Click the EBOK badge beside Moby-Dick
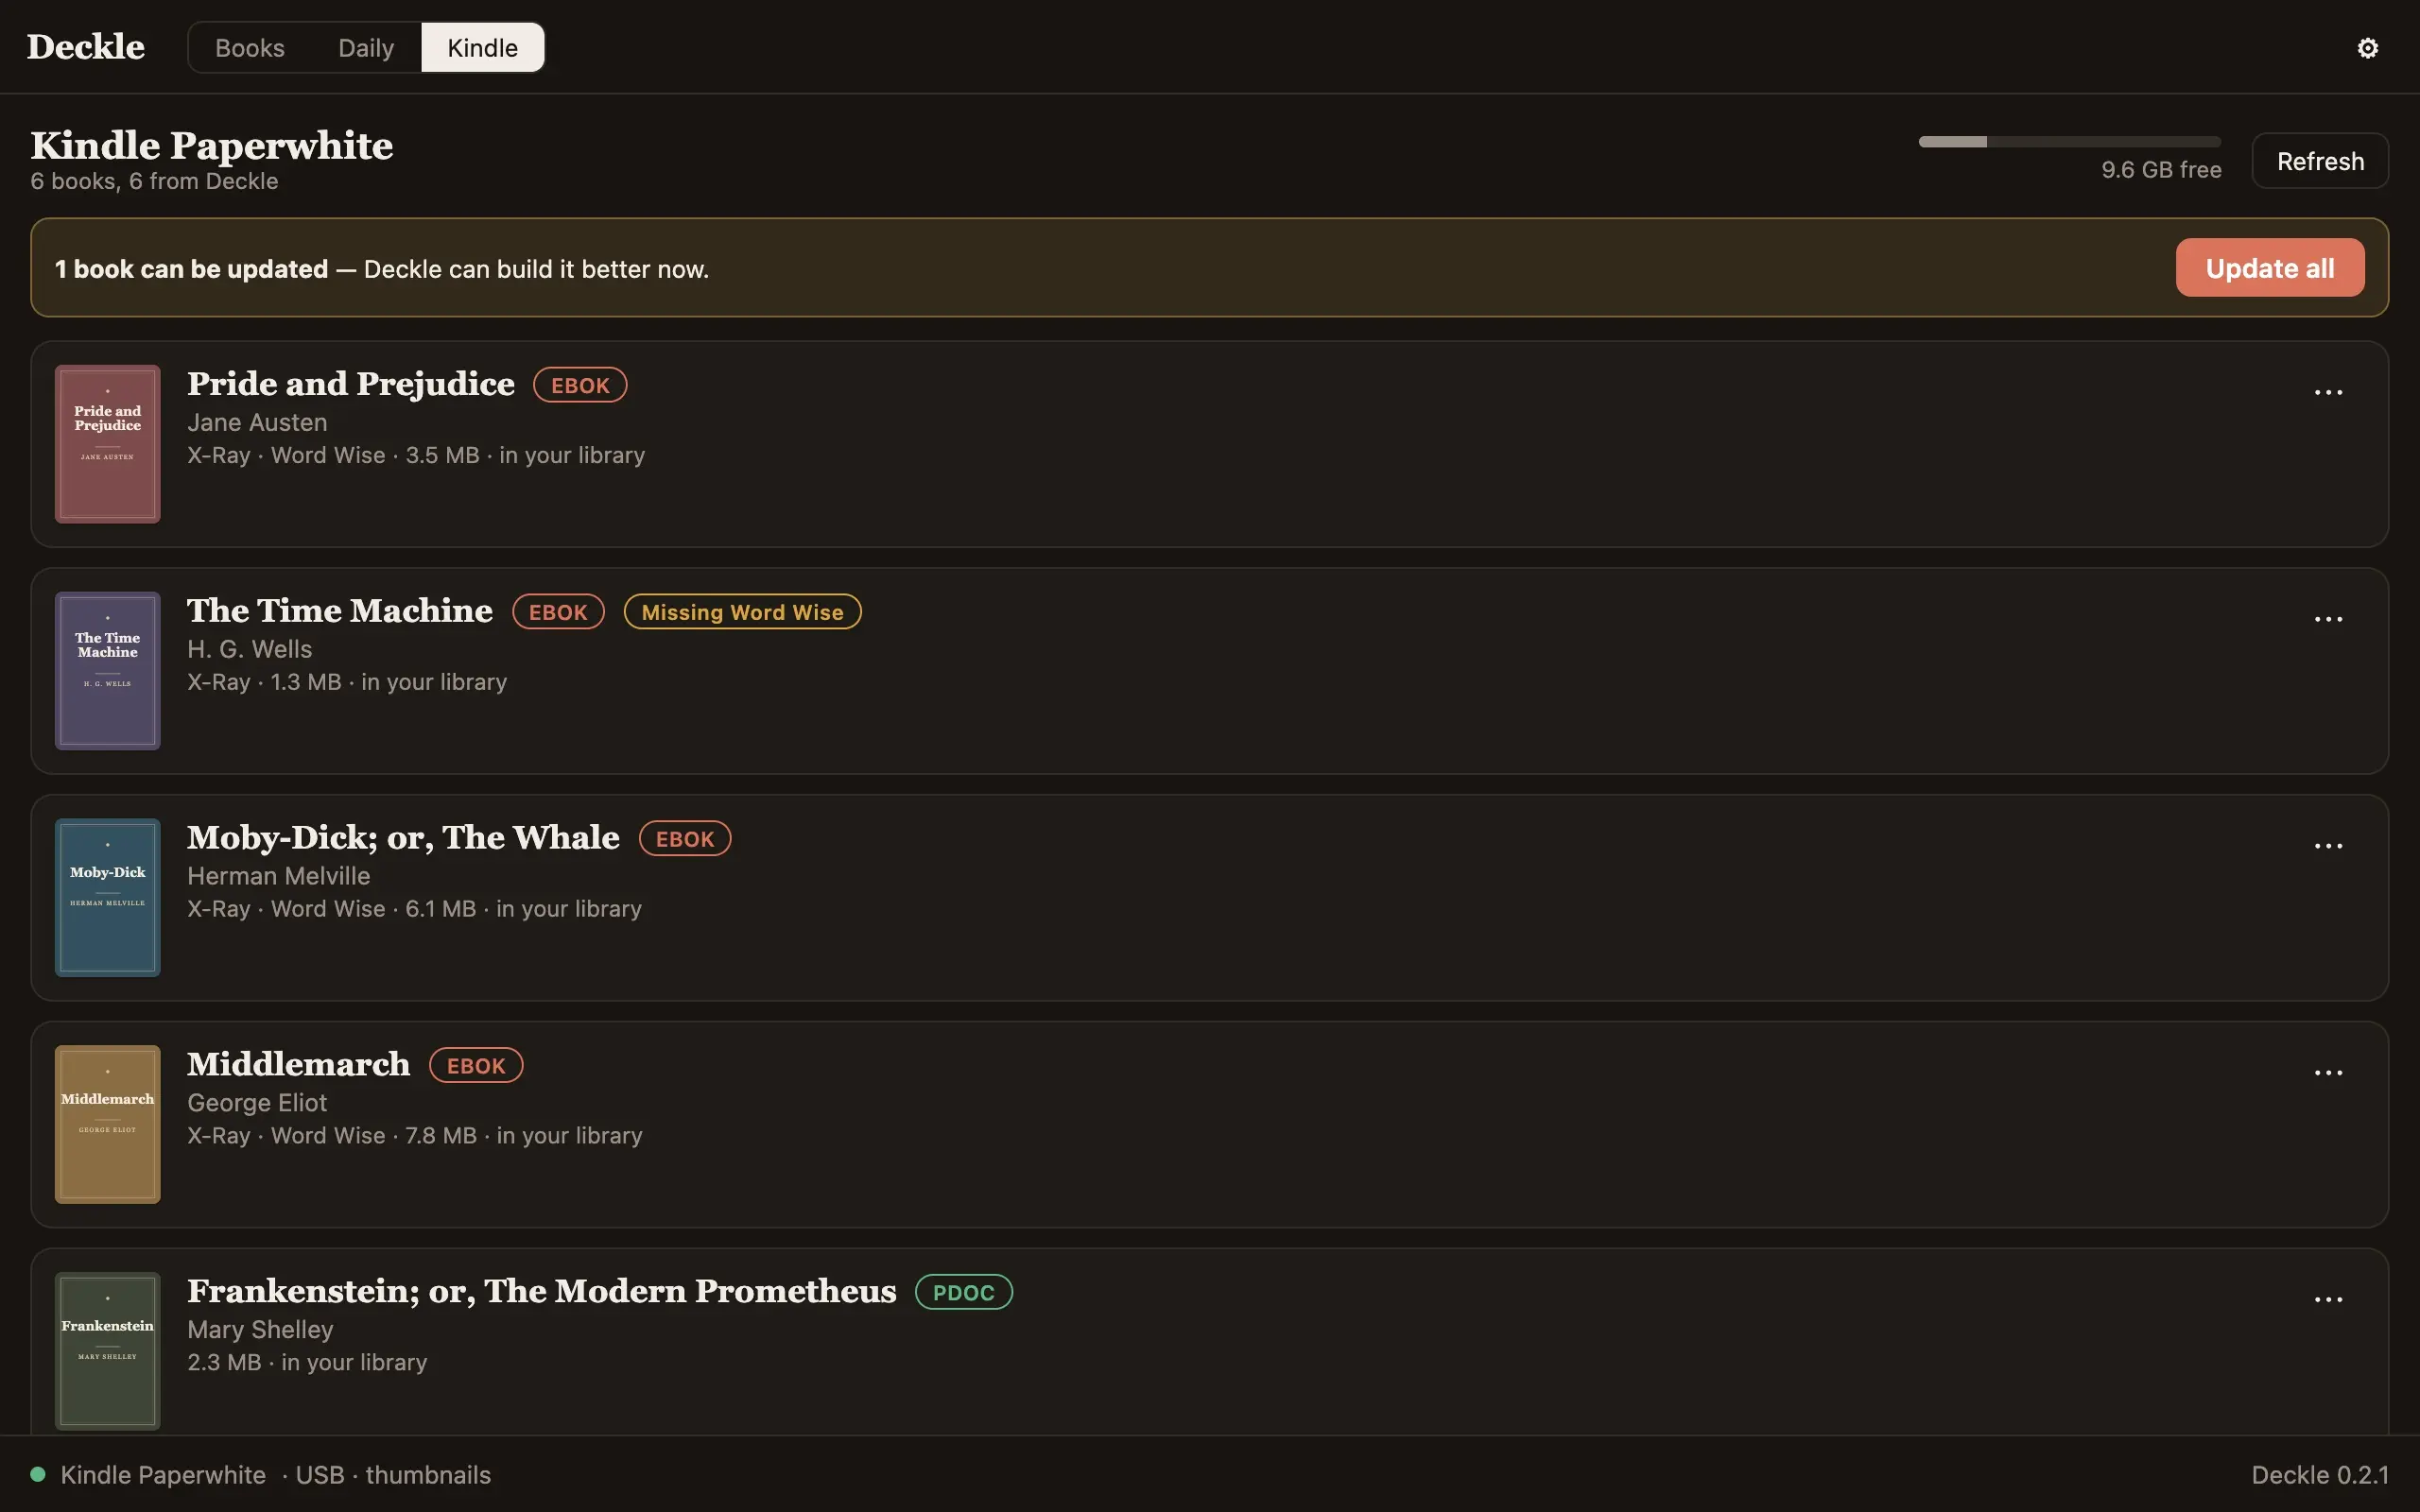 tap(685, 839)
